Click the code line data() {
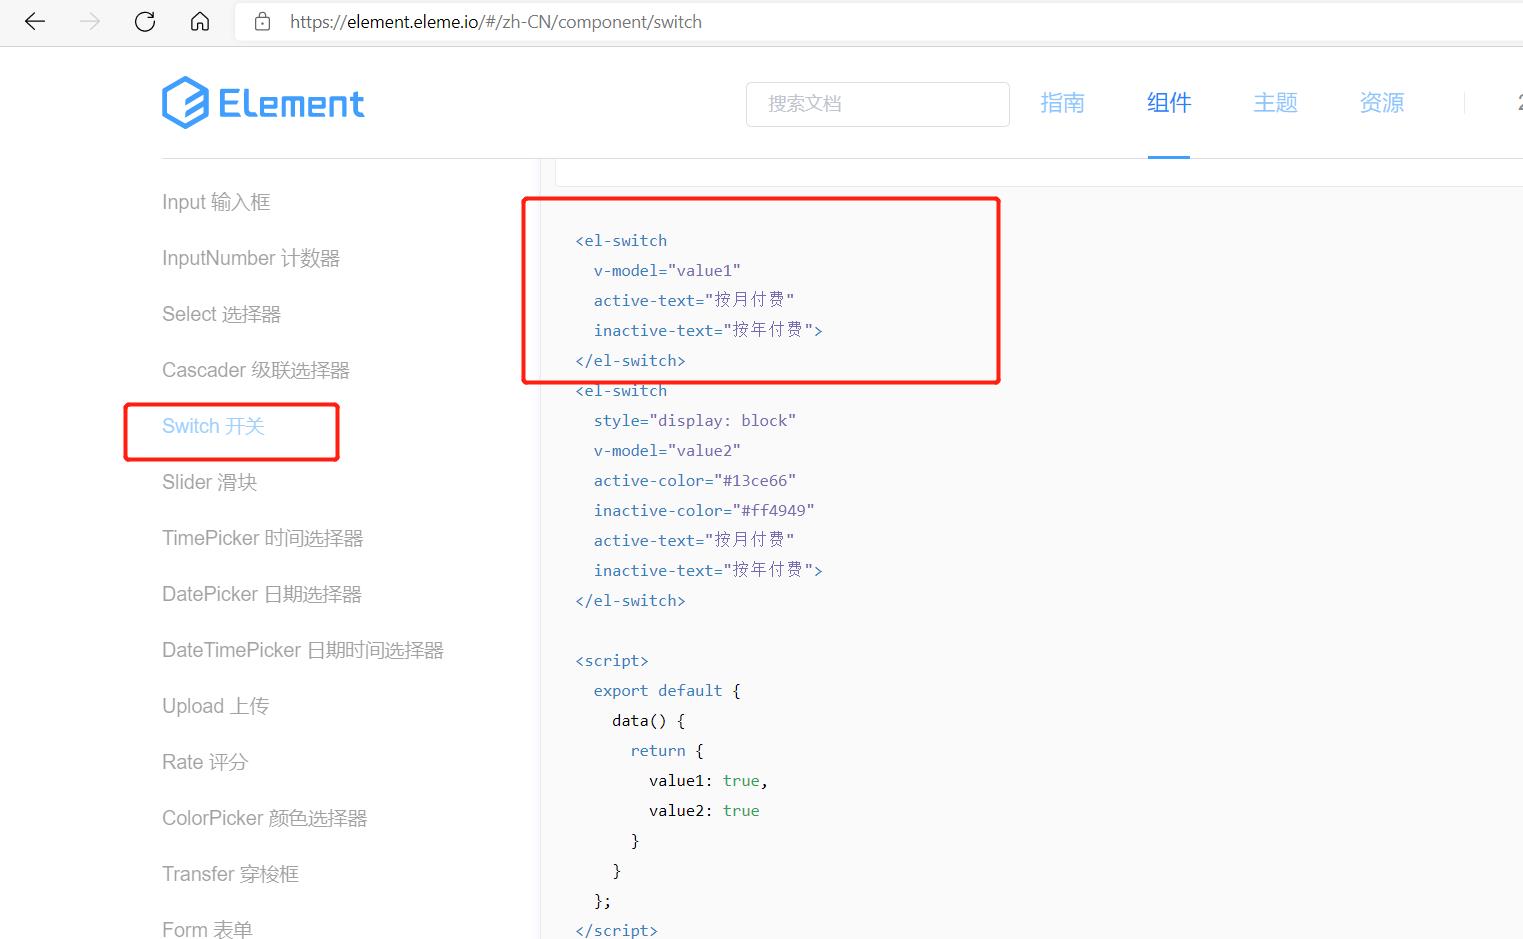 (x=648, y=720)
